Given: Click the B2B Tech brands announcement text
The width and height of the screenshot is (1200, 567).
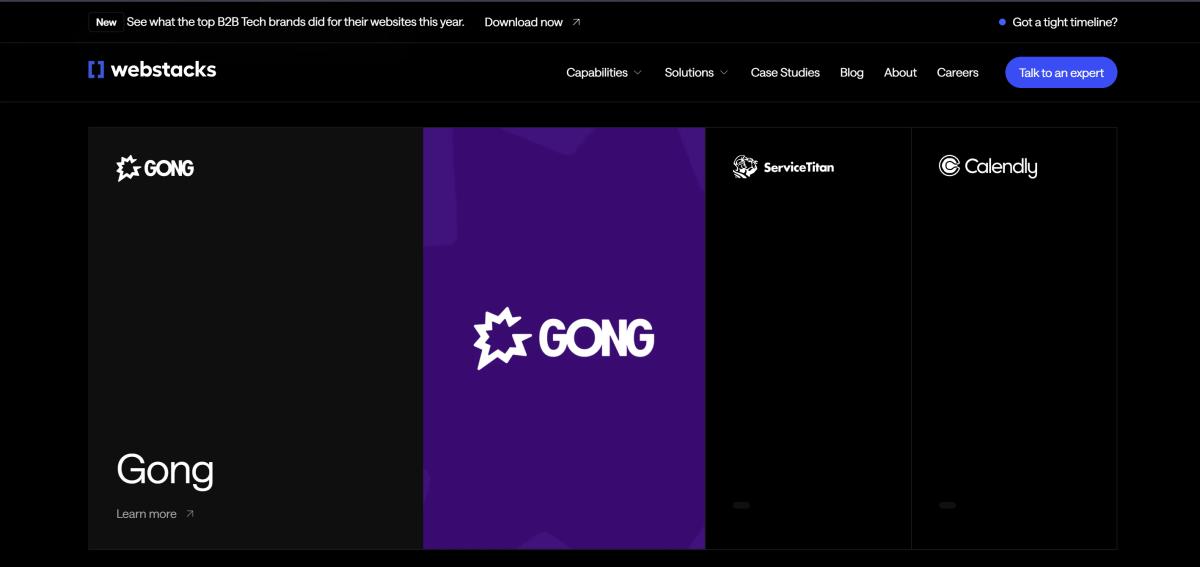Looking at the screenshot, I should tap(295, 22).
